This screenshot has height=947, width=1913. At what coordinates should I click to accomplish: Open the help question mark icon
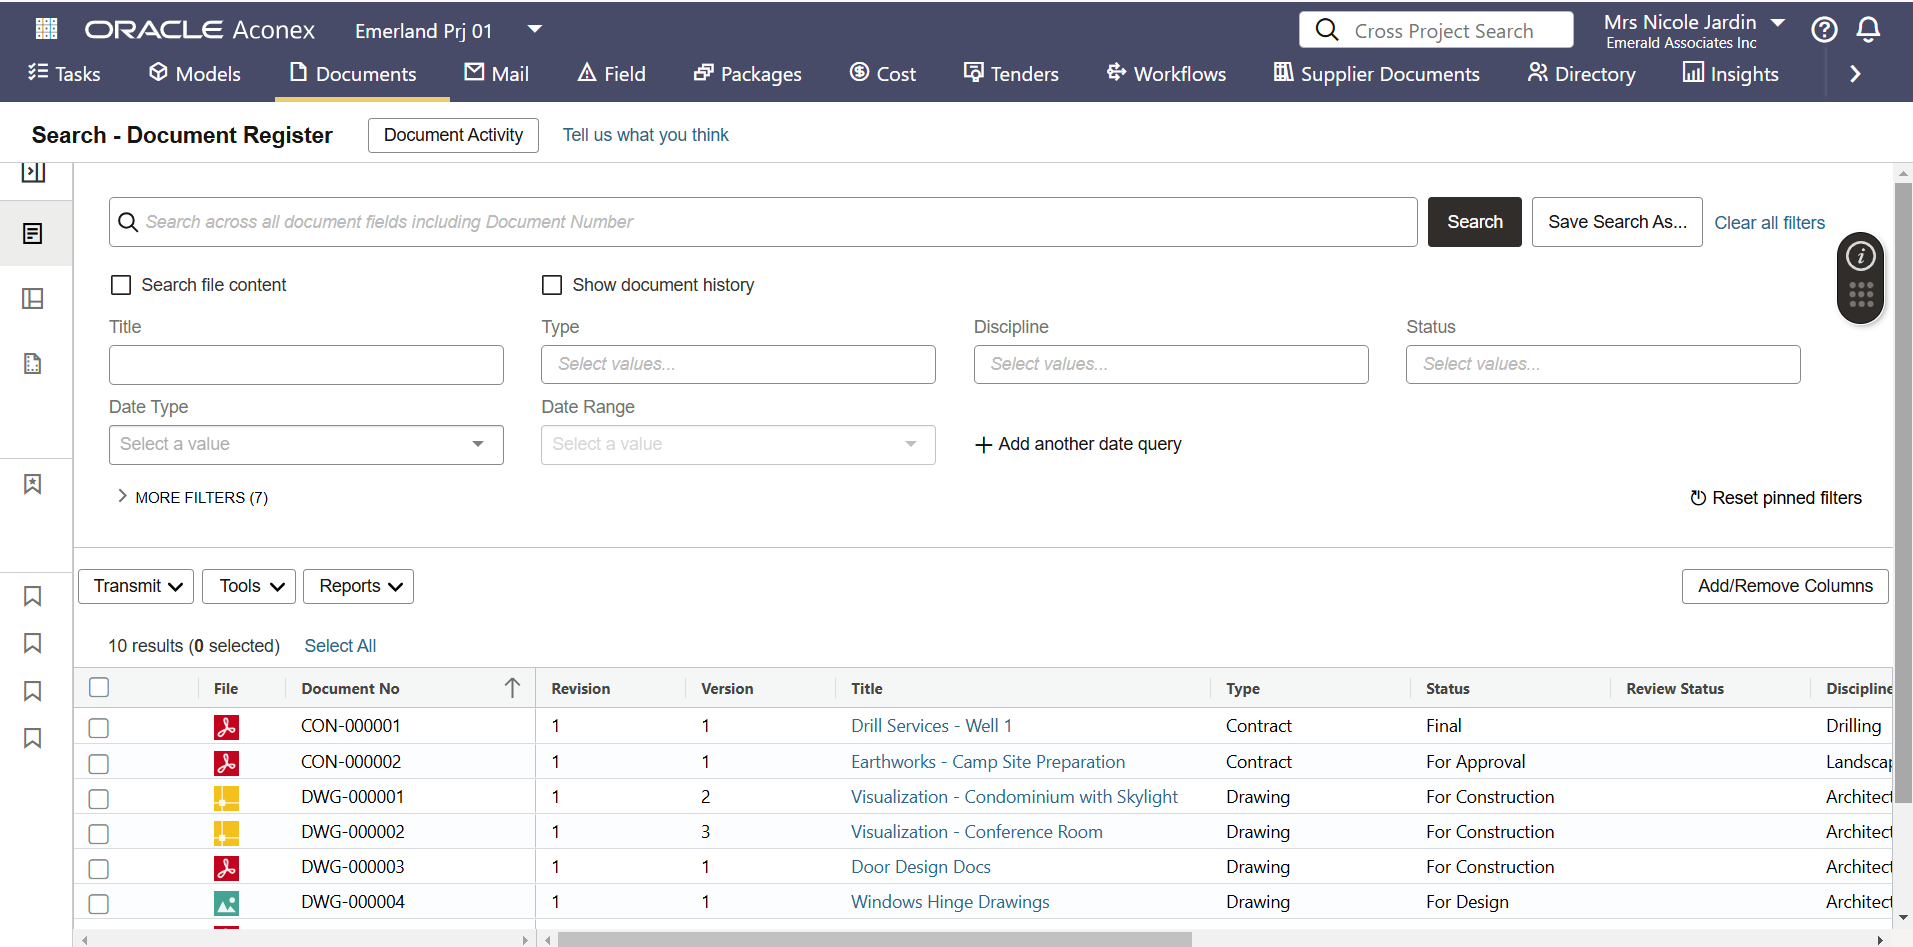[1824, 30]
